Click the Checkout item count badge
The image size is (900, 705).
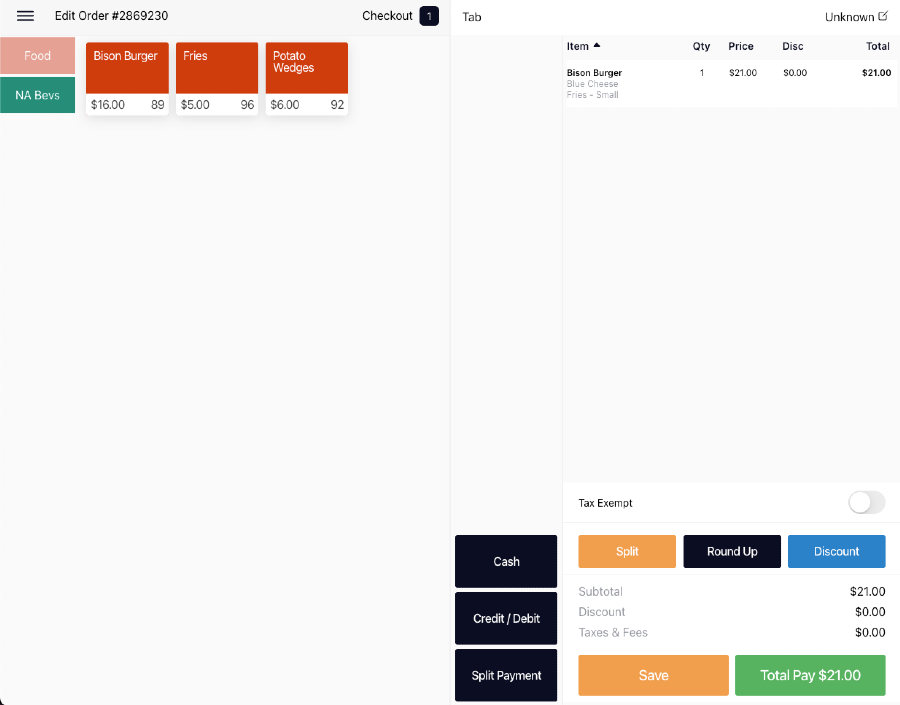(429, 16)
